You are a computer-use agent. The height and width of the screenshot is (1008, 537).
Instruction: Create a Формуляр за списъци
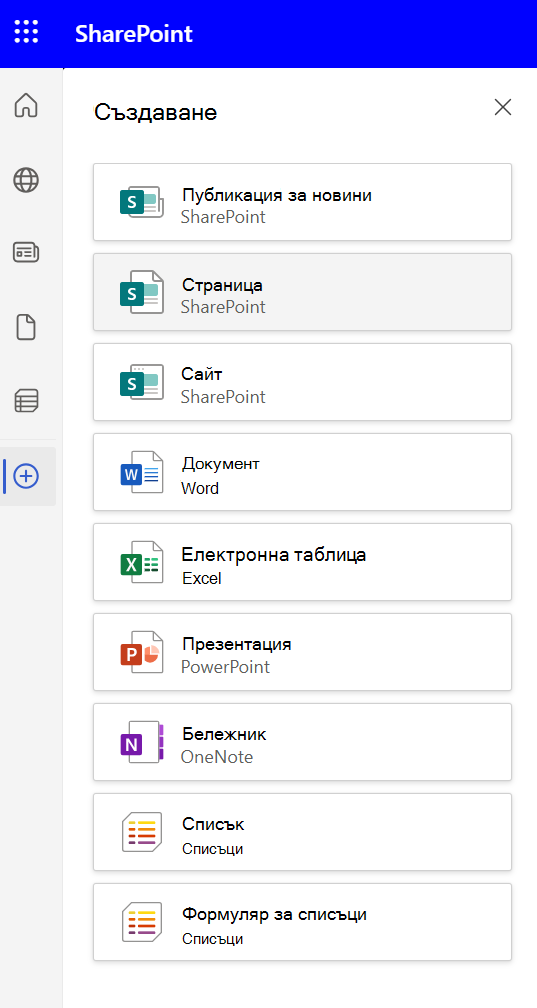click(302, 922)
